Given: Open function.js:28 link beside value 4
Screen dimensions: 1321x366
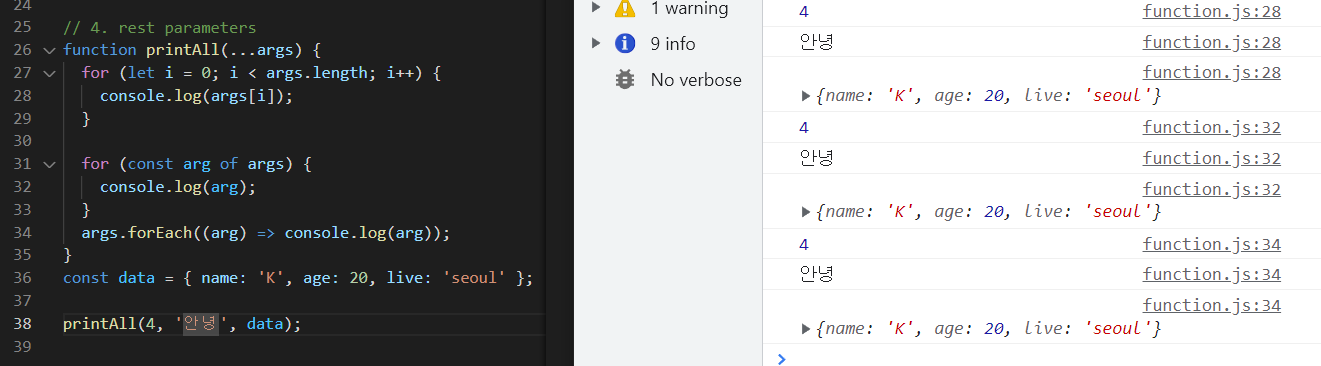Looking at the screenshot, I should tap(1212, 12).
